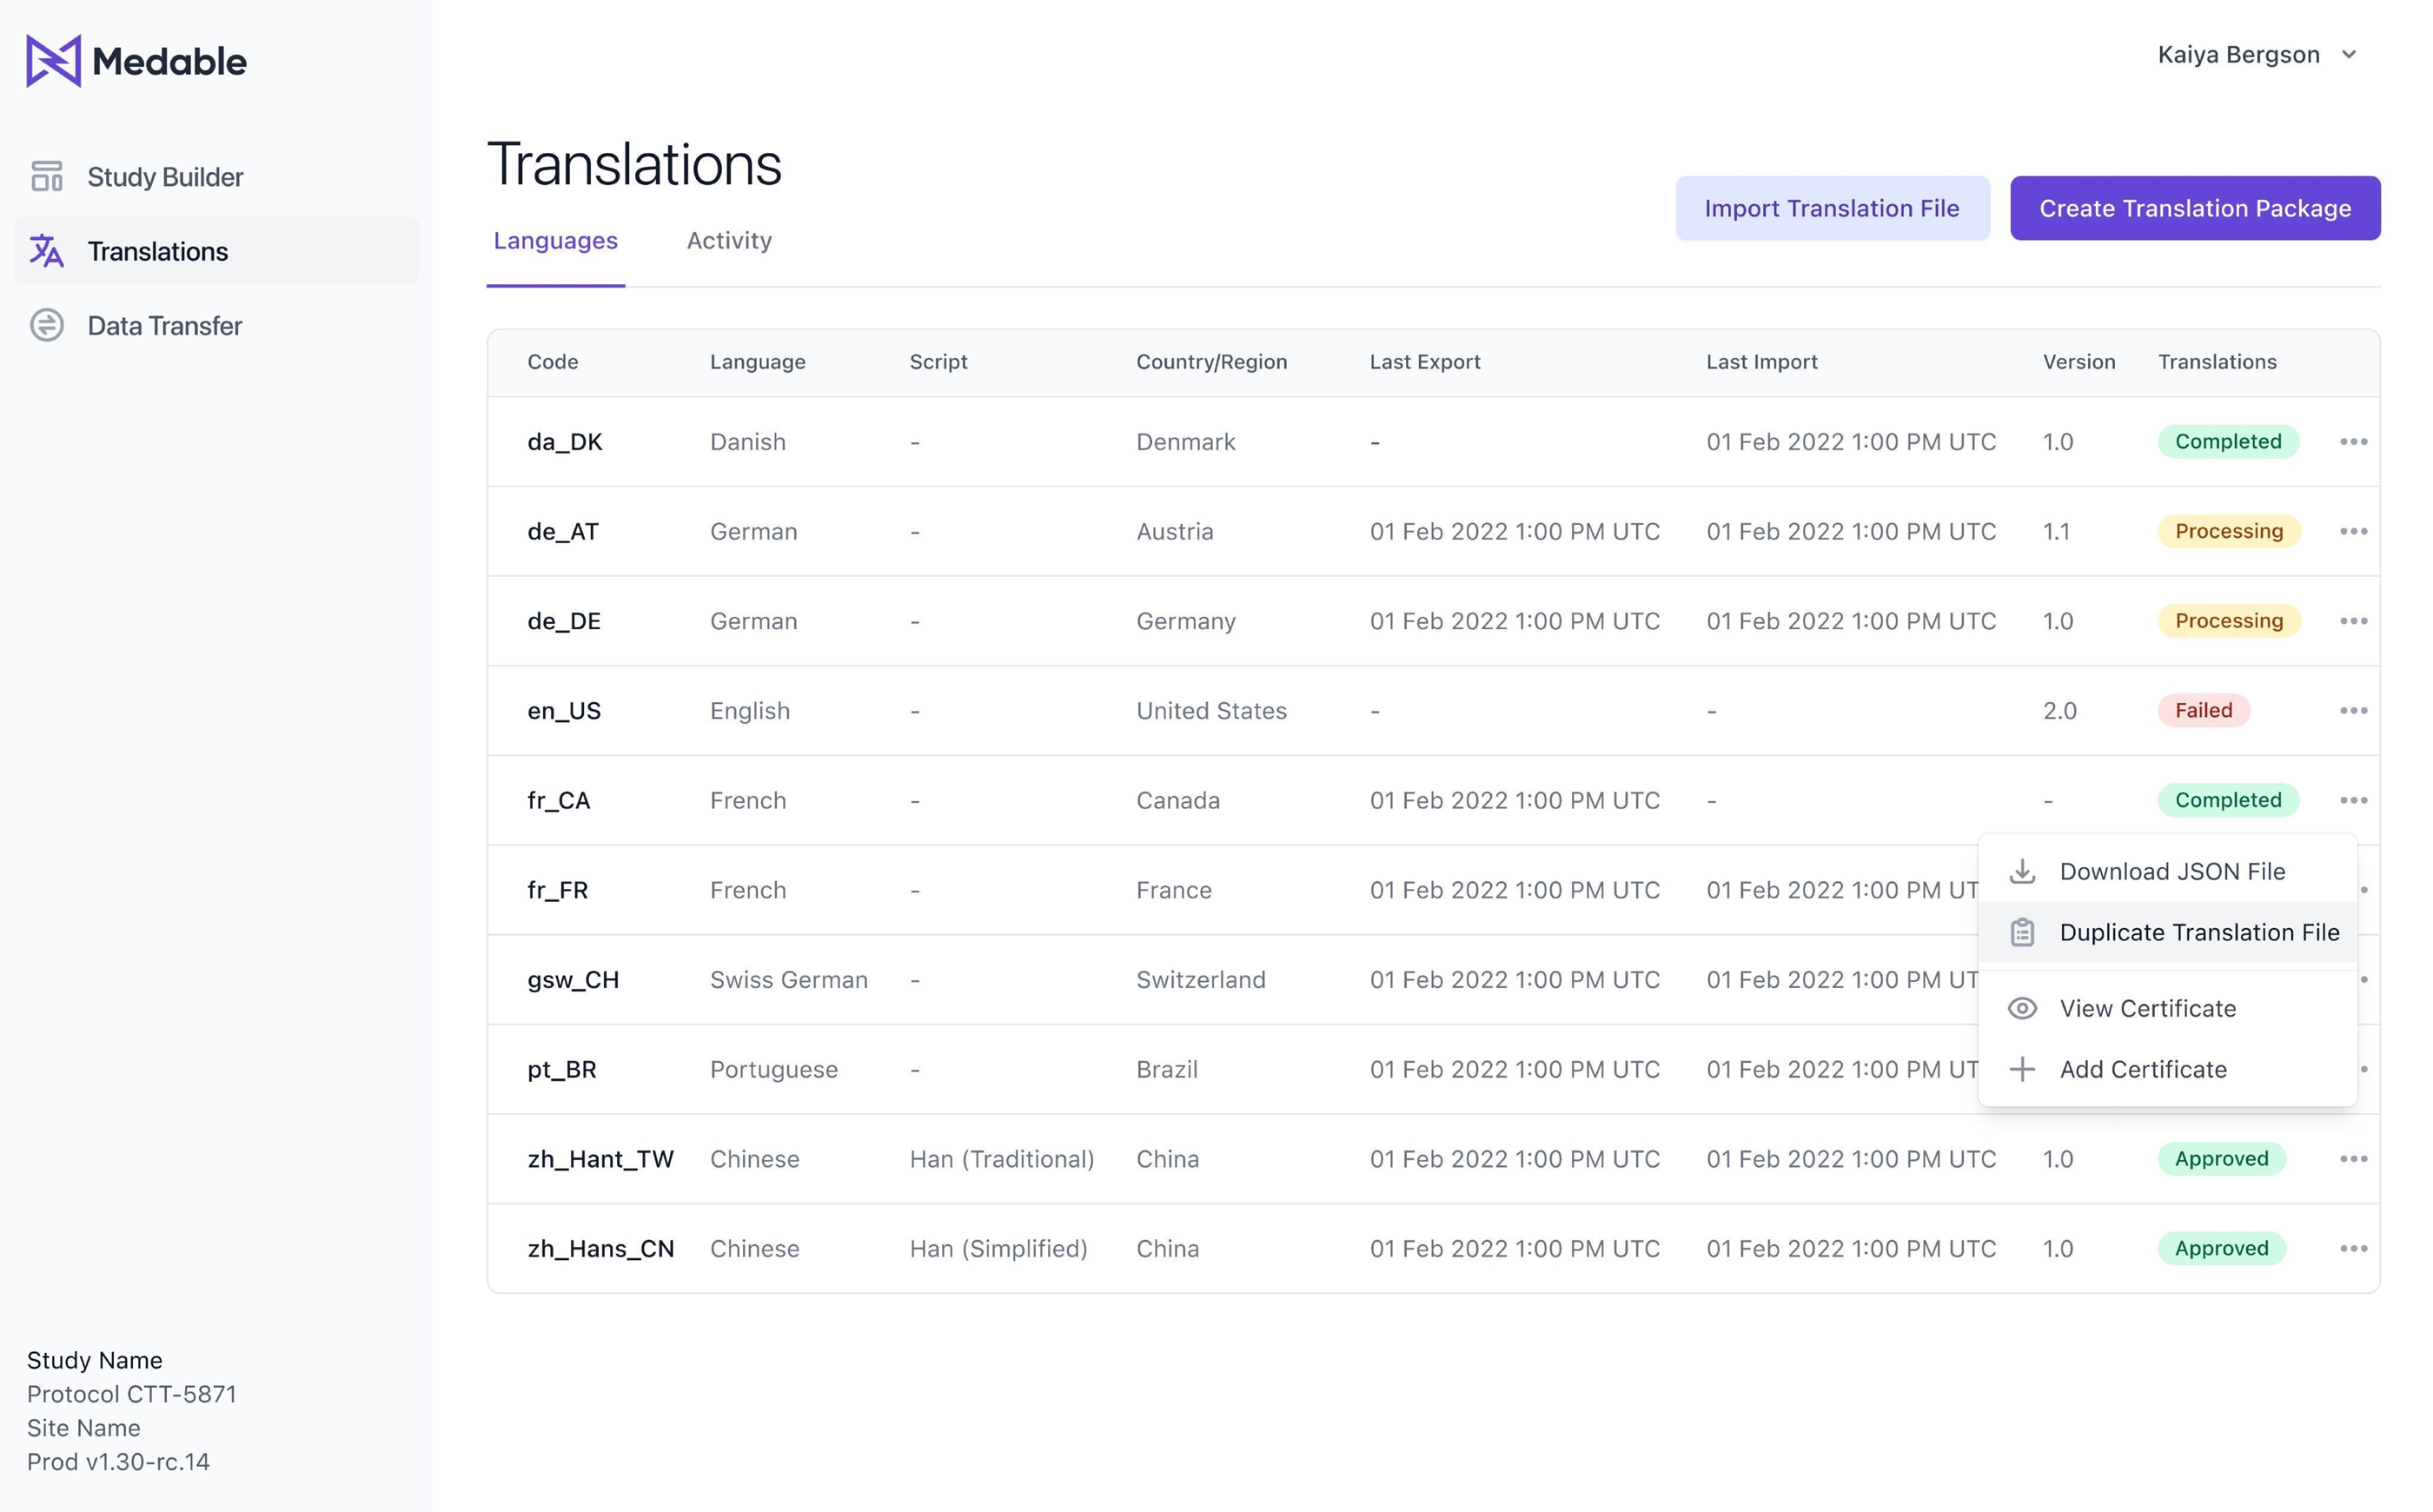
Task: Click the Create Translation Package button
Action: 2194,208
